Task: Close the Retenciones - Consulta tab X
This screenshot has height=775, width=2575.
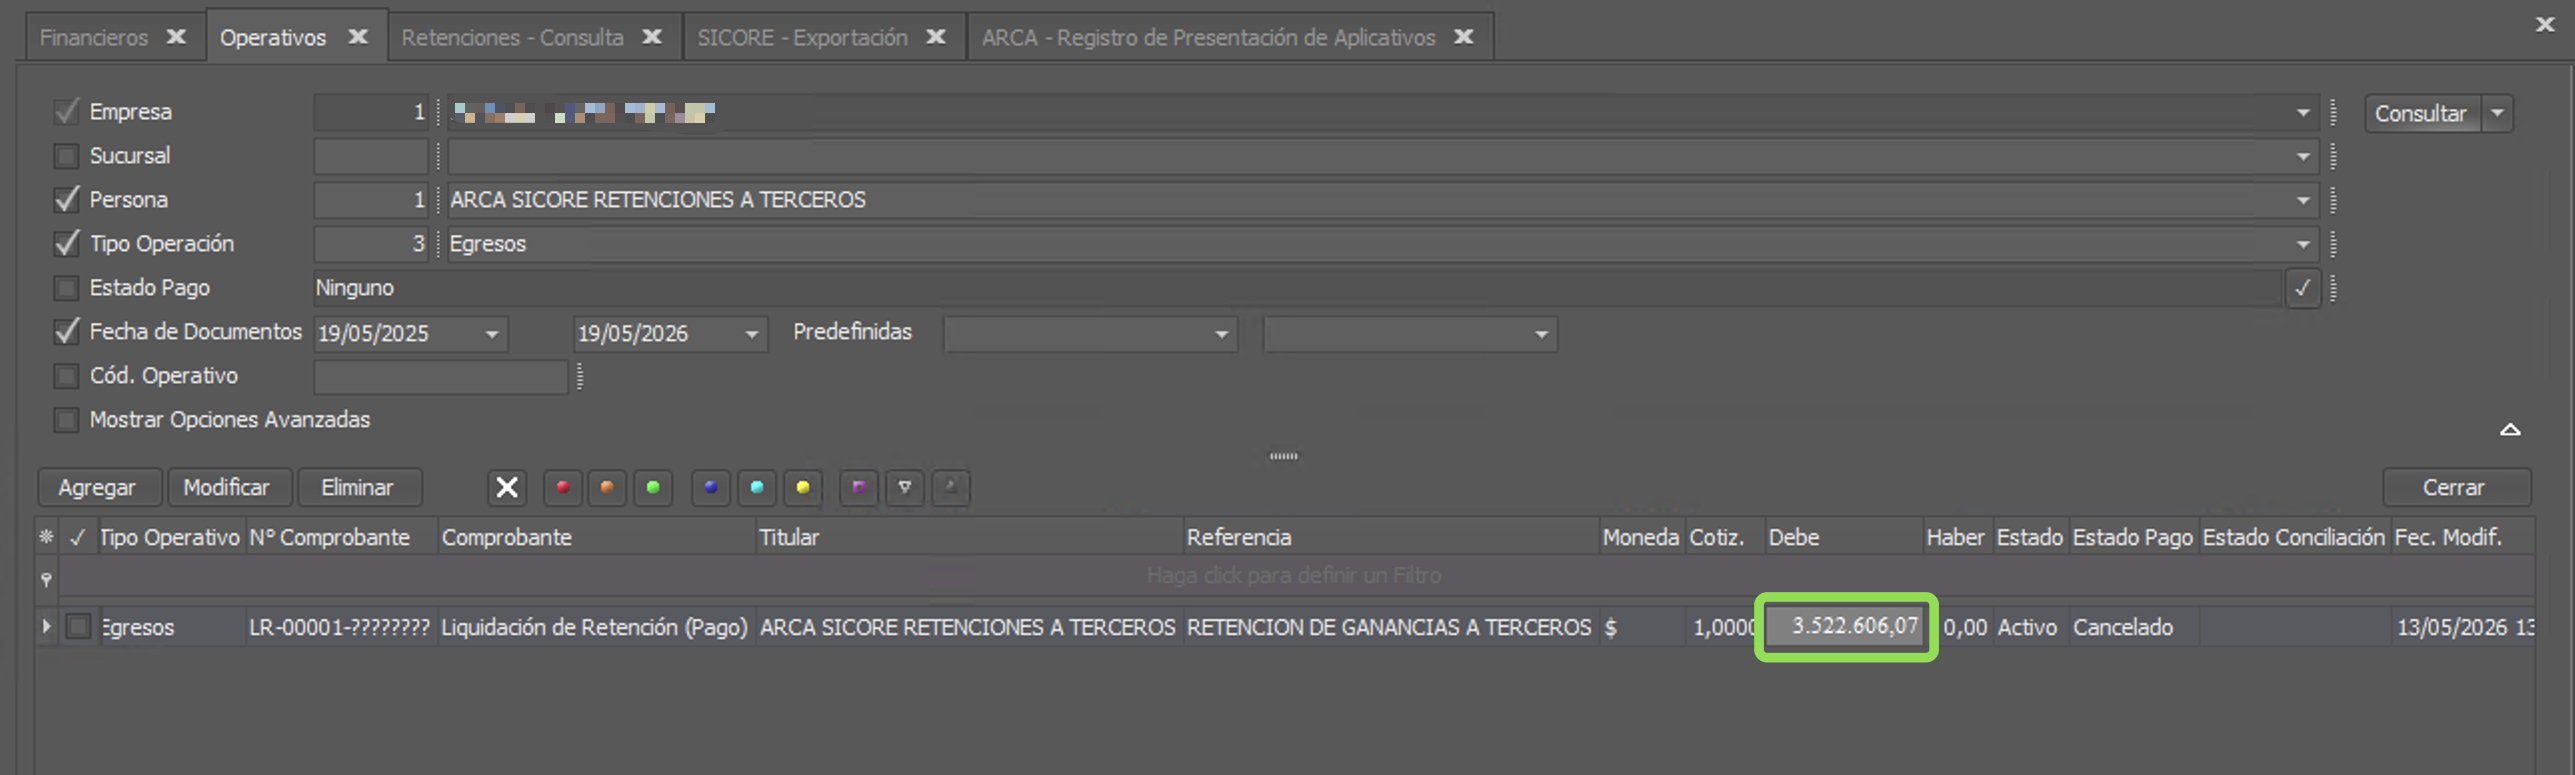Action: [x=652, y=37]
